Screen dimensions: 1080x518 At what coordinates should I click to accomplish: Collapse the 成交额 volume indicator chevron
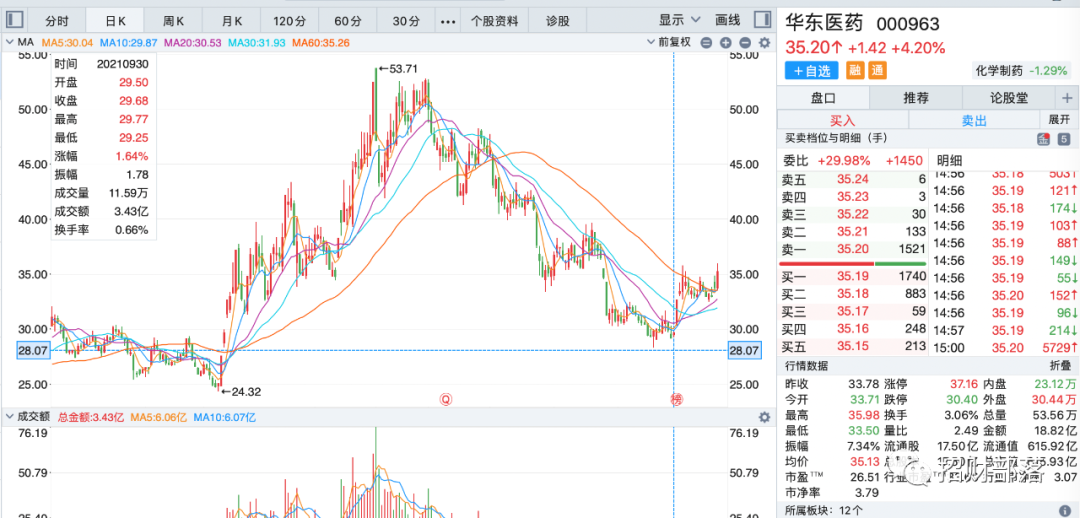[9, 417]
